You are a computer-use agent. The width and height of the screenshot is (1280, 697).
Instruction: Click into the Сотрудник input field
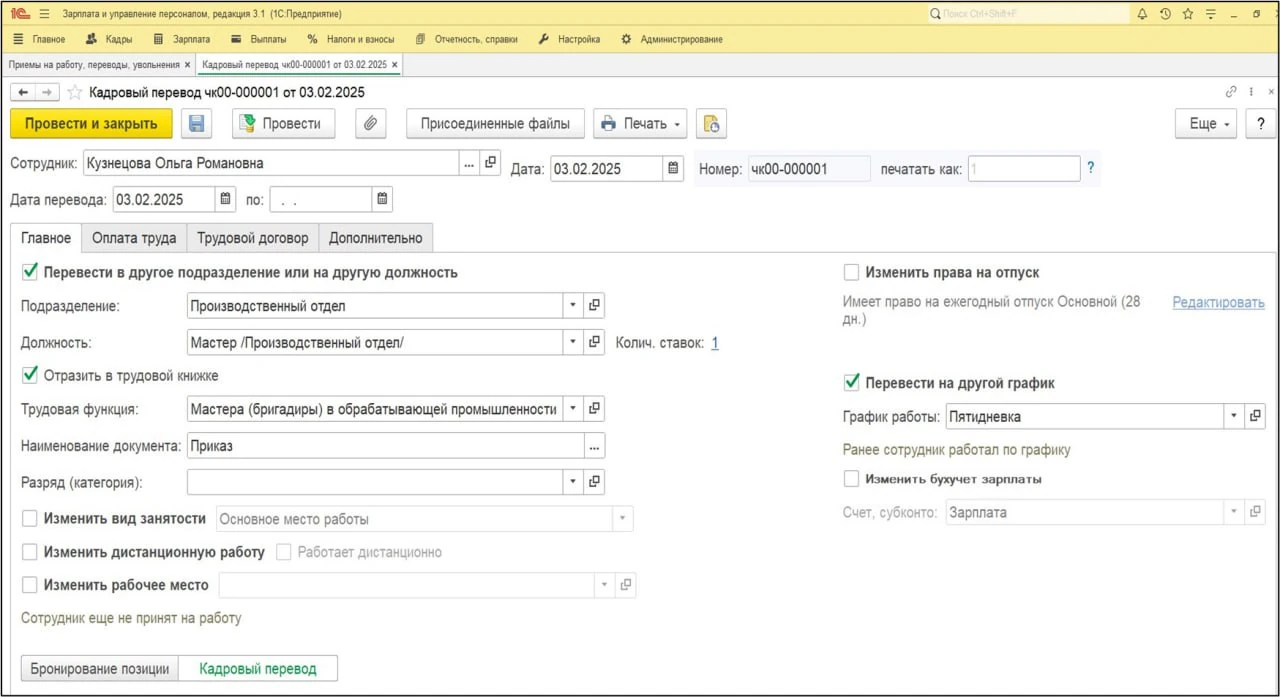point(270,163)
